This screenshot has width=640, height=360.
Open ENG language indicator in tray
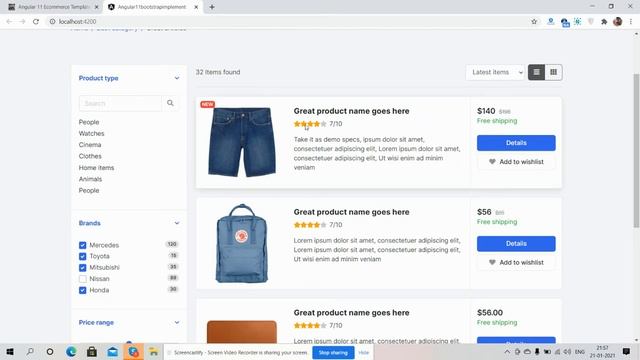point(580,351)
